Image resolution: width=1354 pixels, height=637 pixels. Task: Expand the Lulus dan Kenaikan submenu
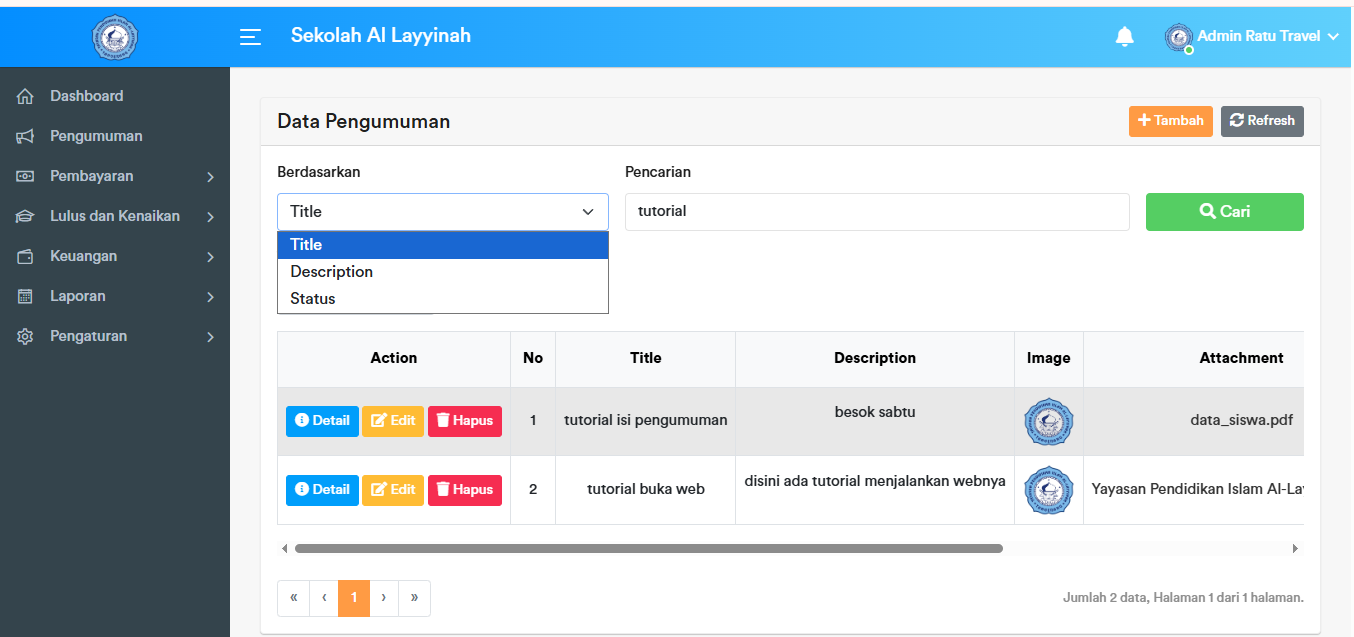[115, 216]
